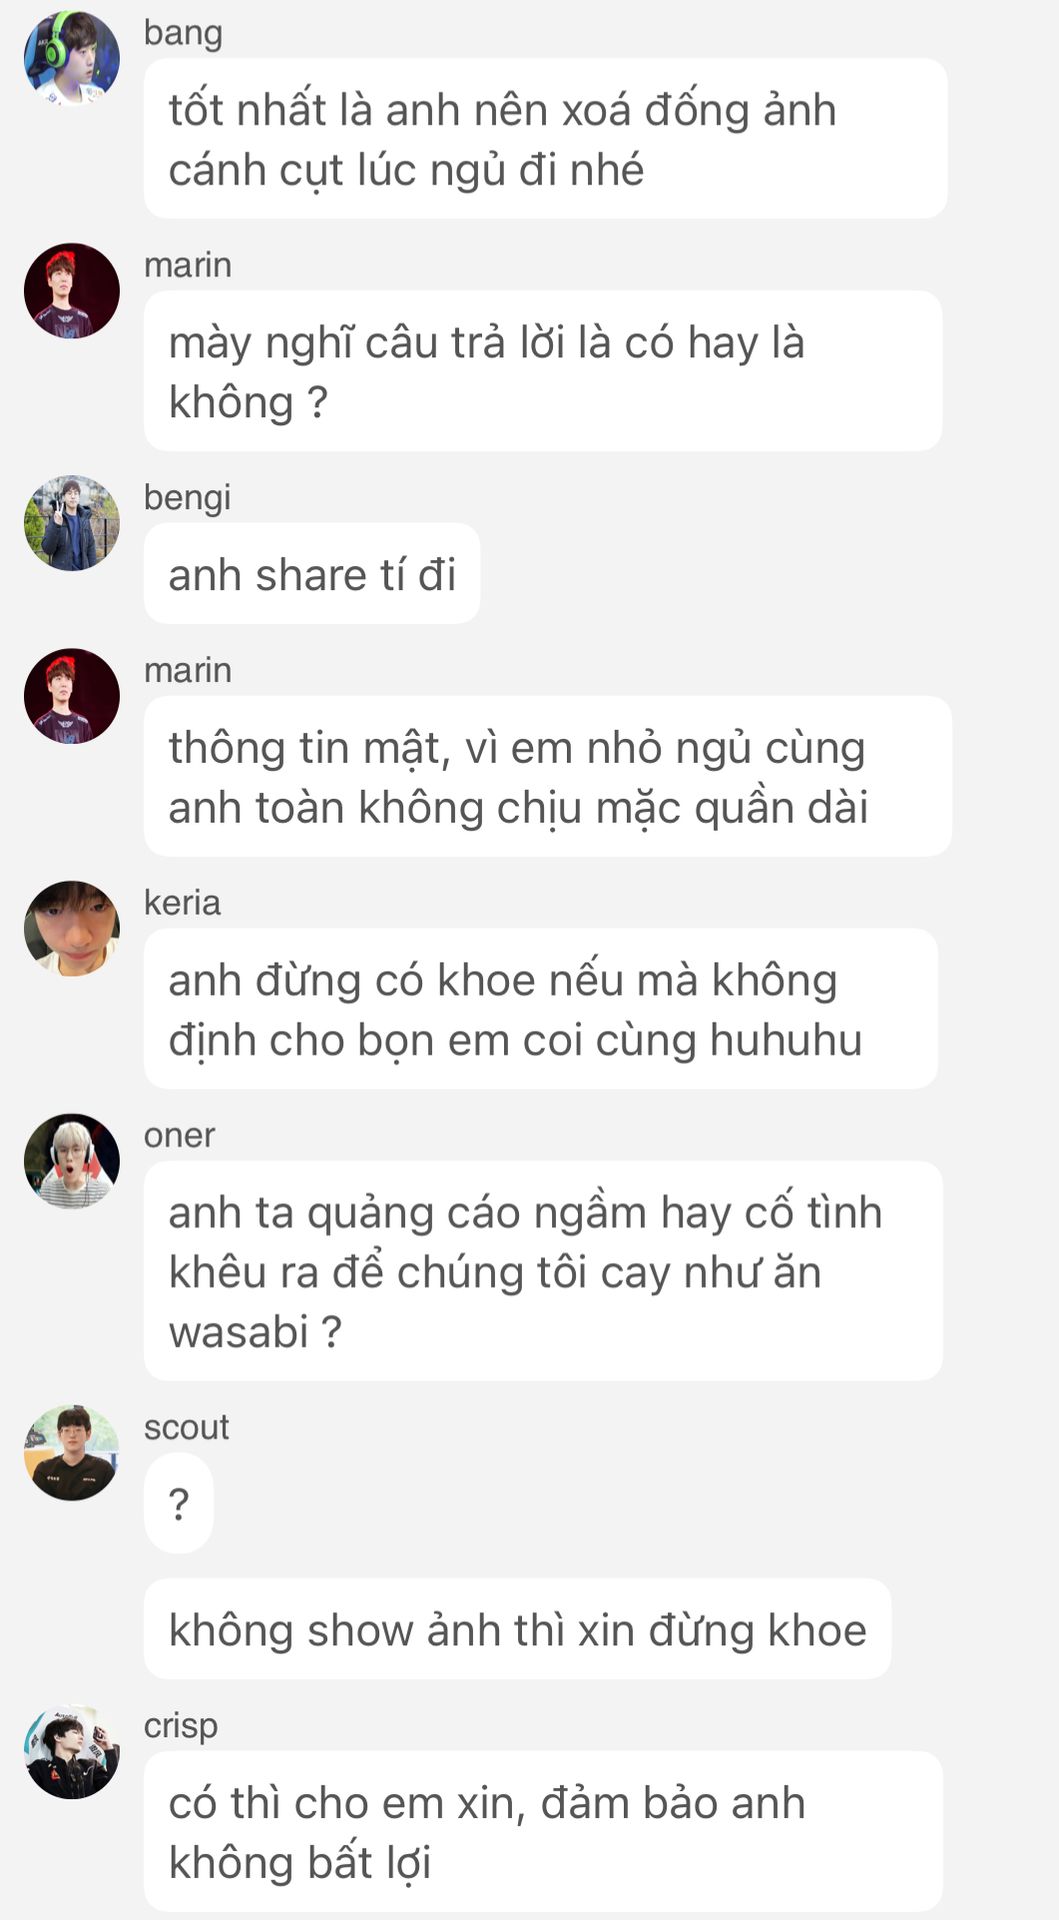
Task: Tap oner's avatar picture
Action: (x=72, y=1161)
